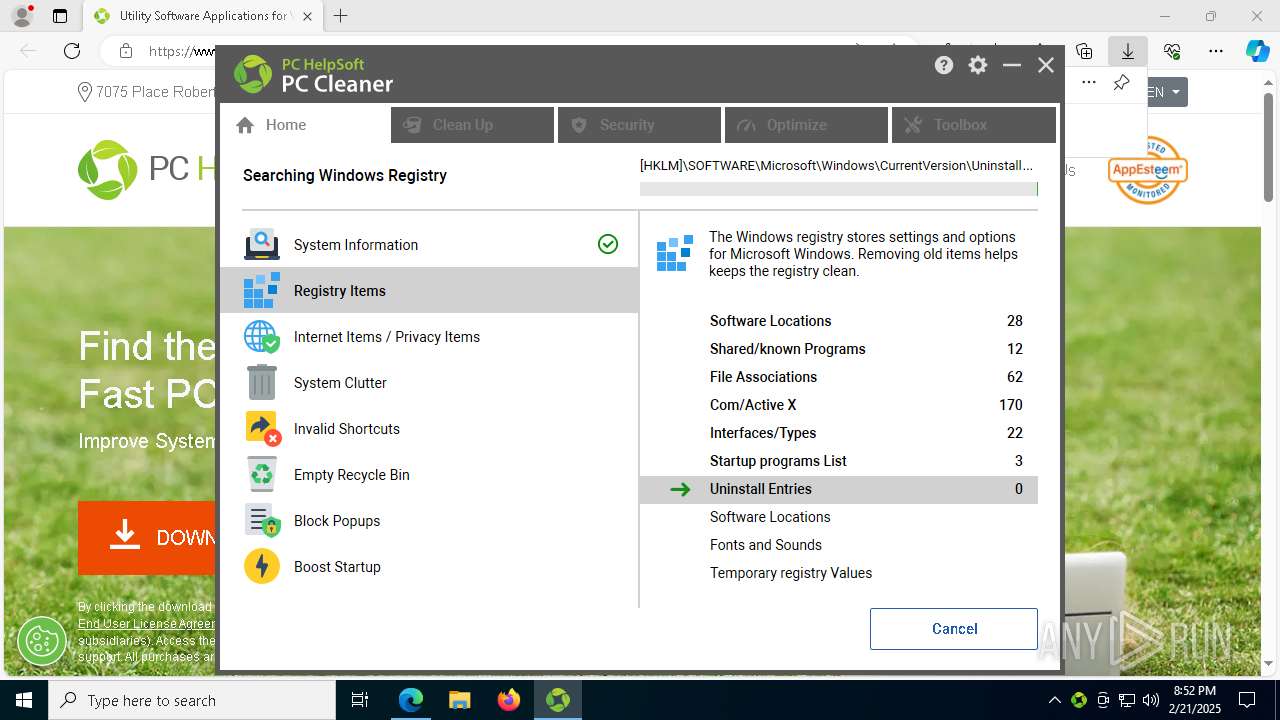1280x720 pixels.
Task: Open Browser essentials icon in Edge
Action: 1172,51
